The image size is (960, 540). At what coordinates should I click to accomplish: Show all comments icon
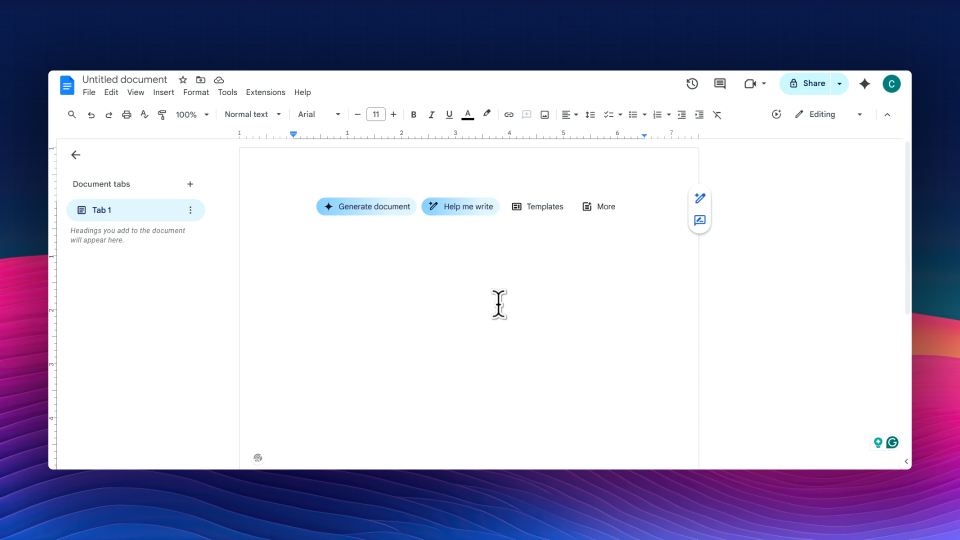tap(720, 84)
